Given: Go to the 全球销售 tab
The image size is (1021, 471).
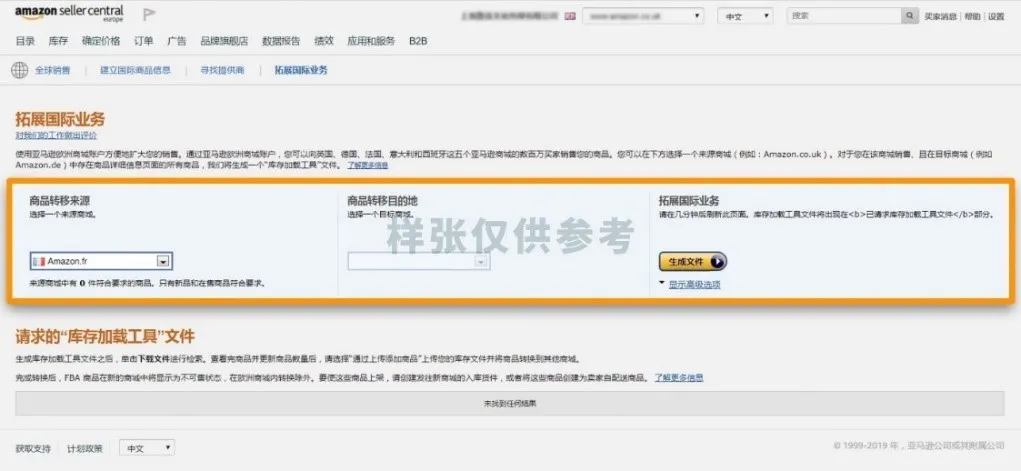Looking at the screenshot, I should click(53, 70).
